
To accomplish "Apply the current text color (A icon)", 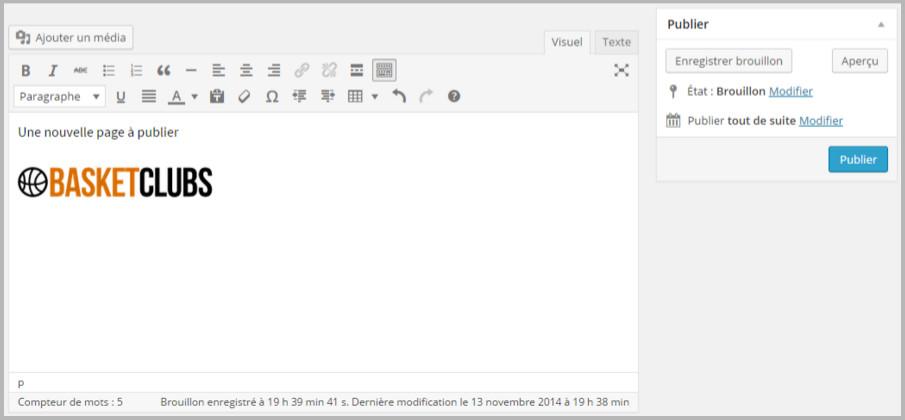I will [x=176, y=96].
